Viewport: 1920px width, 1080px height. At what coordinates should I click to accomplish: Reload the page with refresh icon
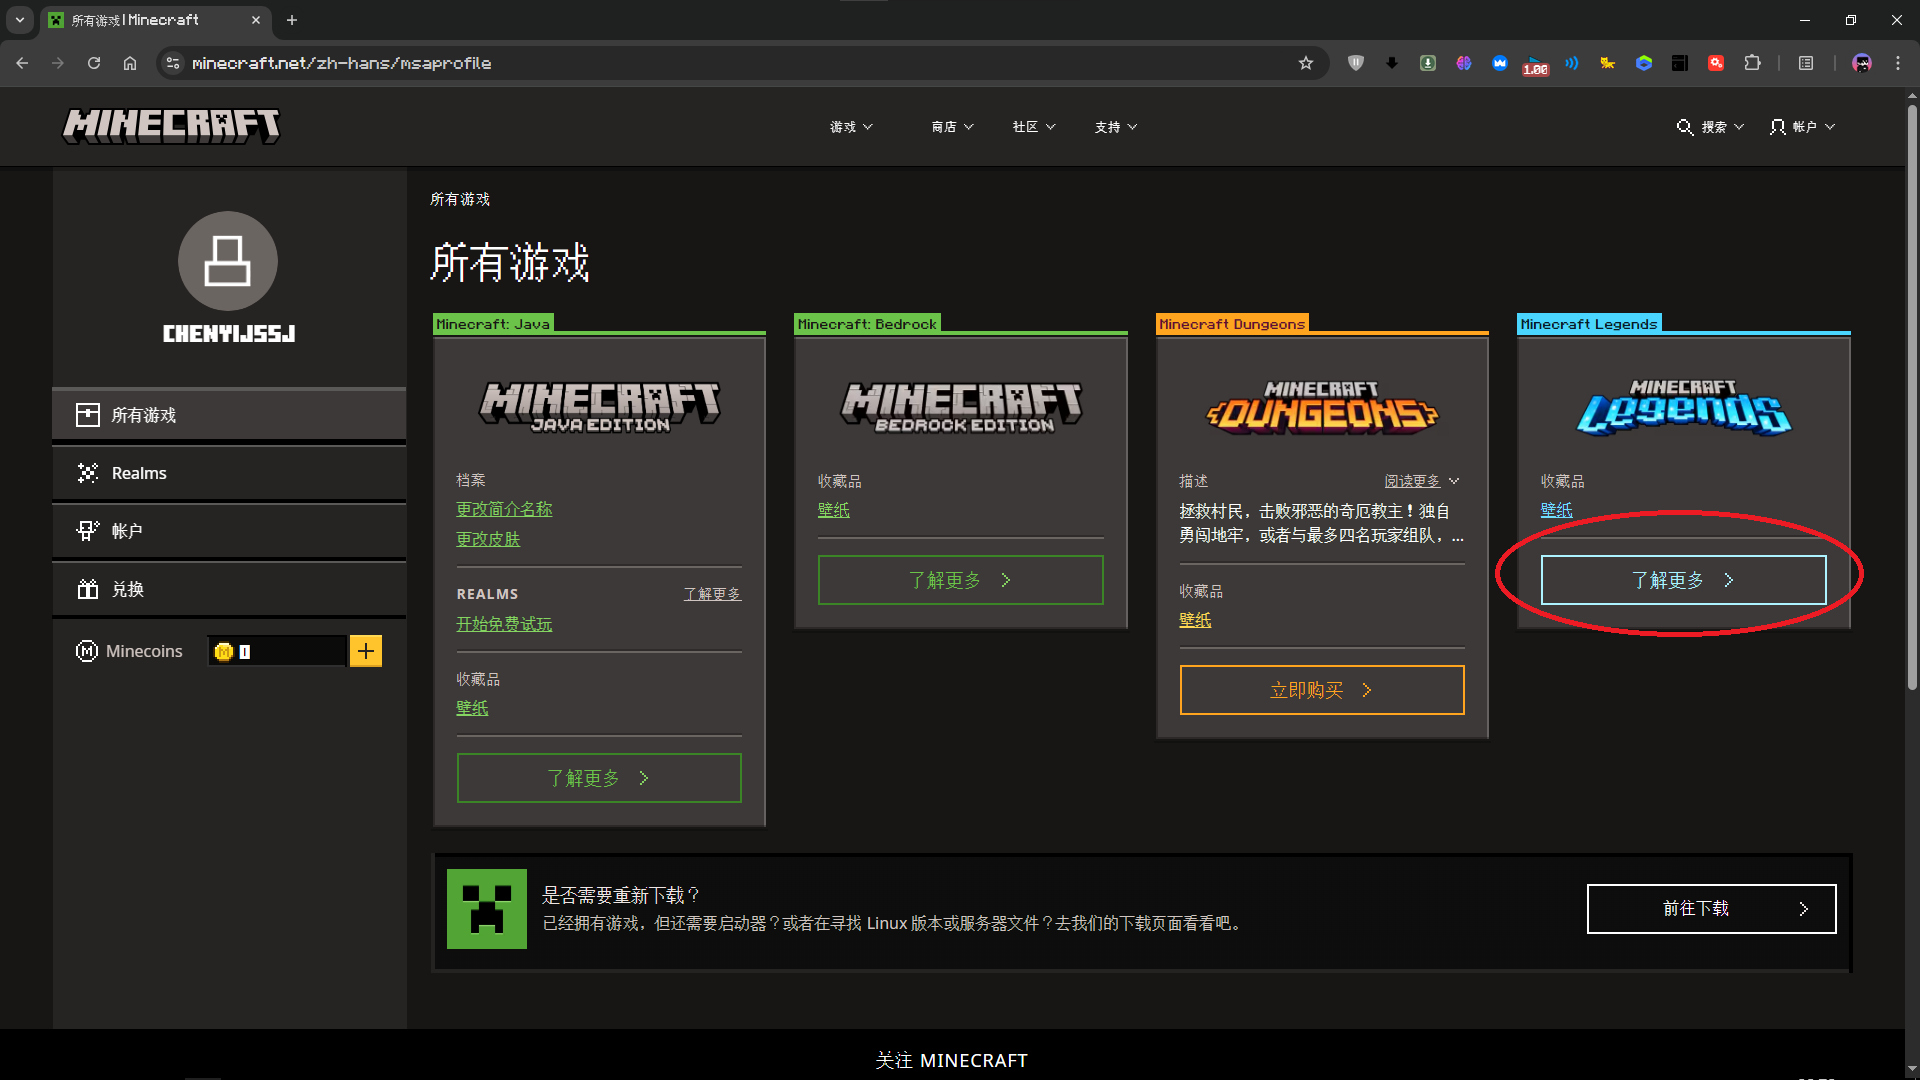point(94,63)
